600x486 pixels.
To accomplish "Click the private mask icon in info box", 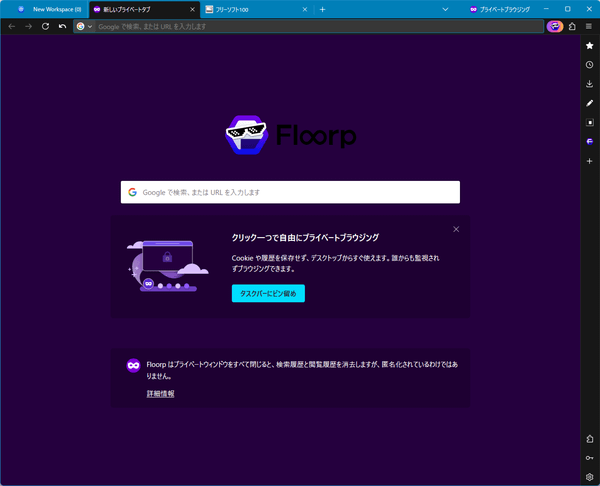I will 134,365.
